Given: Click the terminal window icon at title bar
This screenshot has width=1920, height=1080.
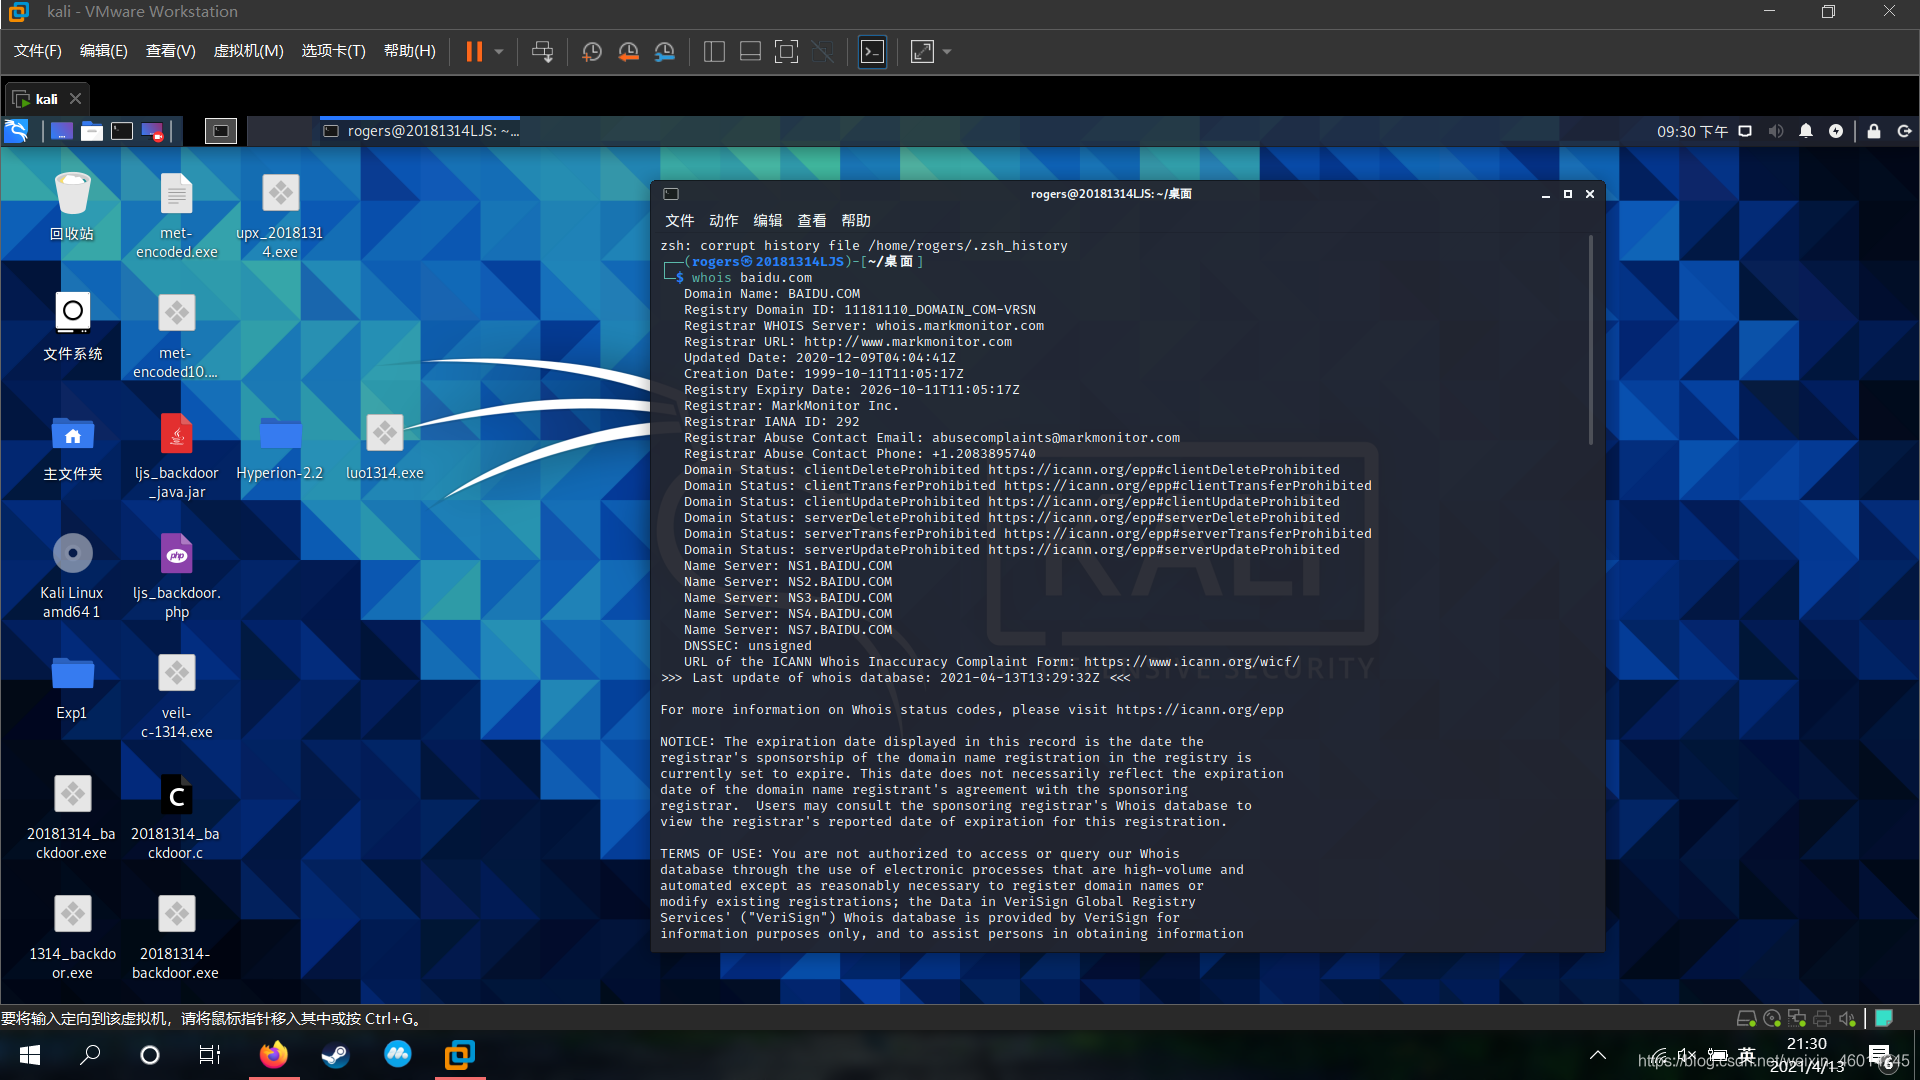Looking at the screenshot, I should (671, 194).
